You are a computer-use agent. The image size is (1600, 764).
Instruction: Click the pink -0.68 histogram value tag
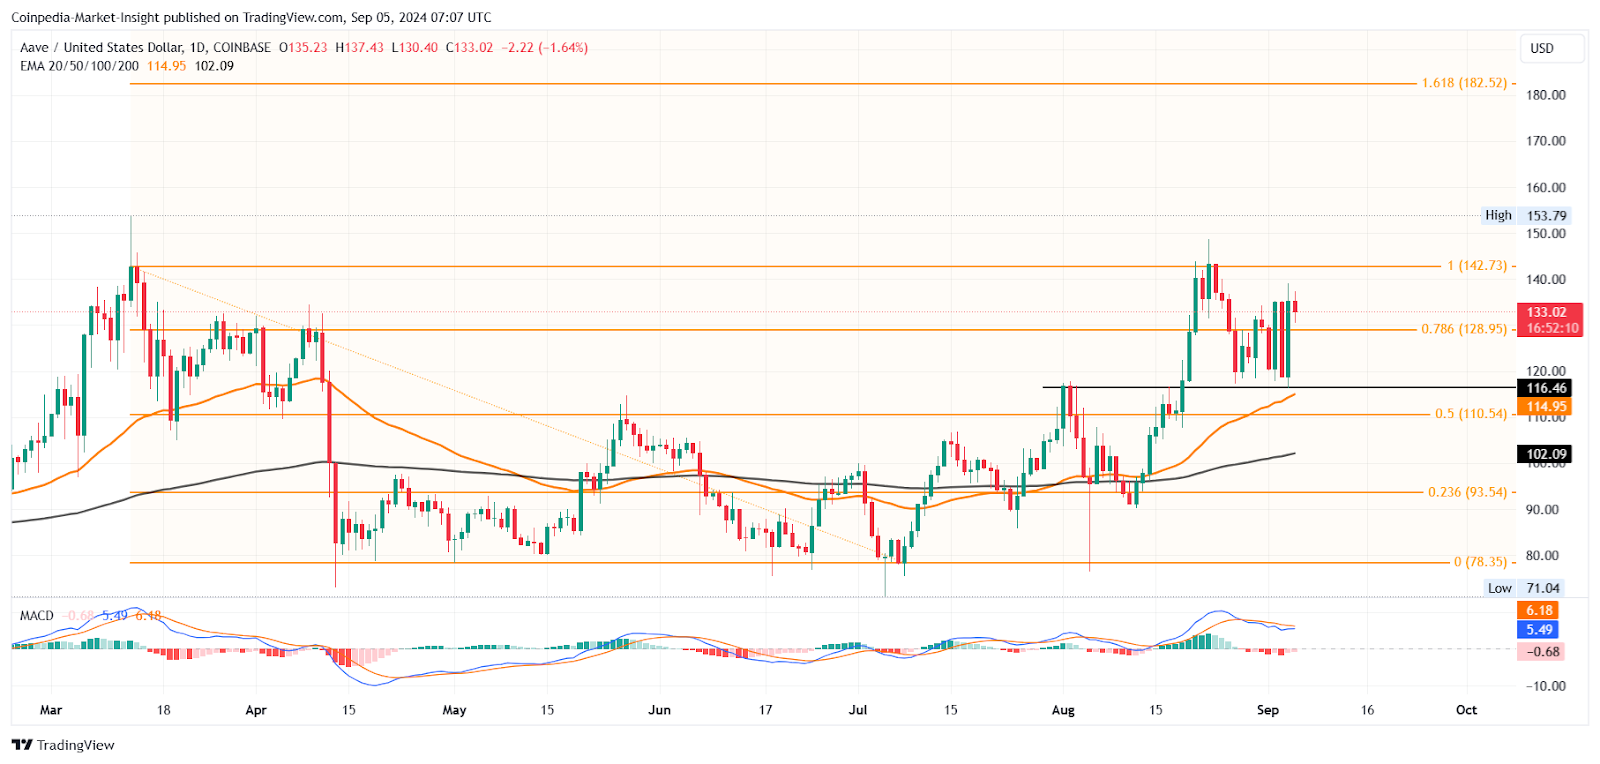(1540, 651)
